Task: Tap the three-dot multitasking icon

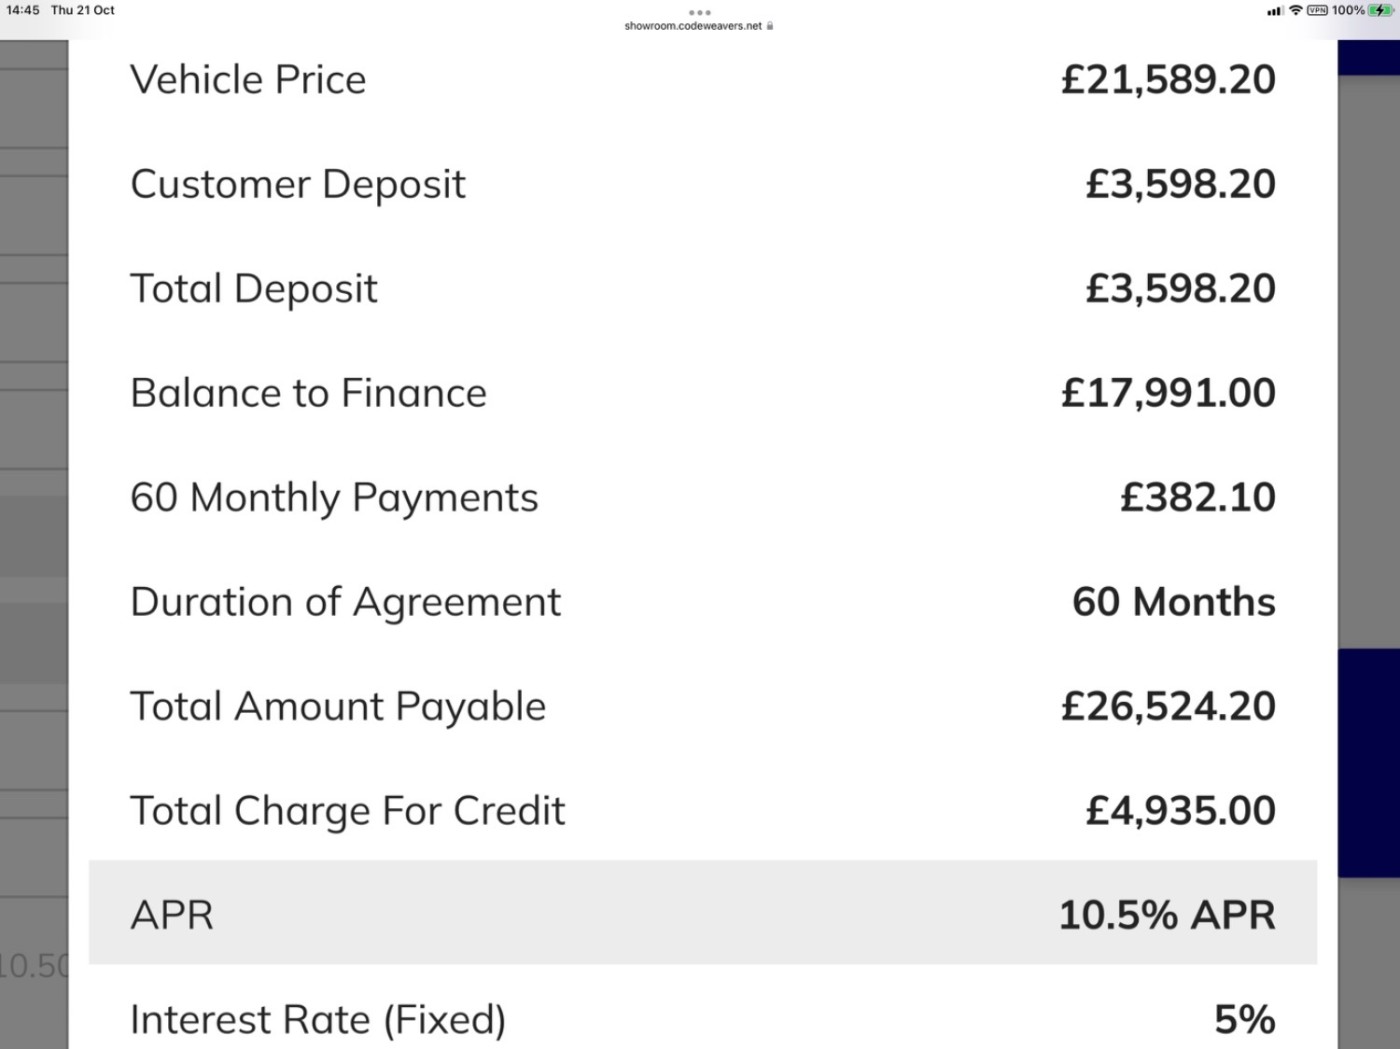Action: coord(700,12)
